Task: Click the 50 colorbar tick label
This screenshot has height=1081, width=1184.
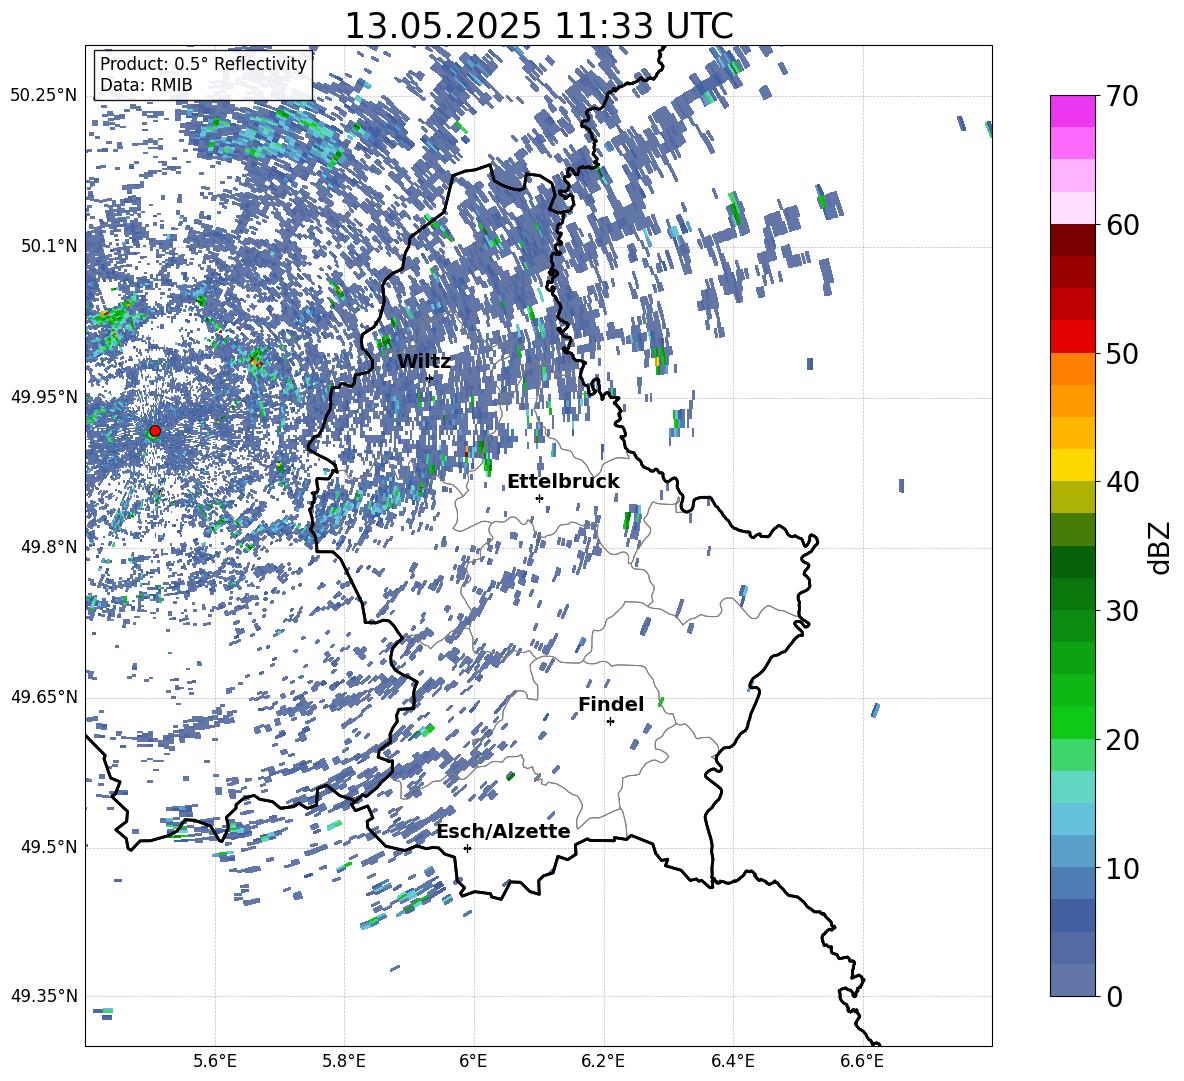Action: tap(1122, 354)
